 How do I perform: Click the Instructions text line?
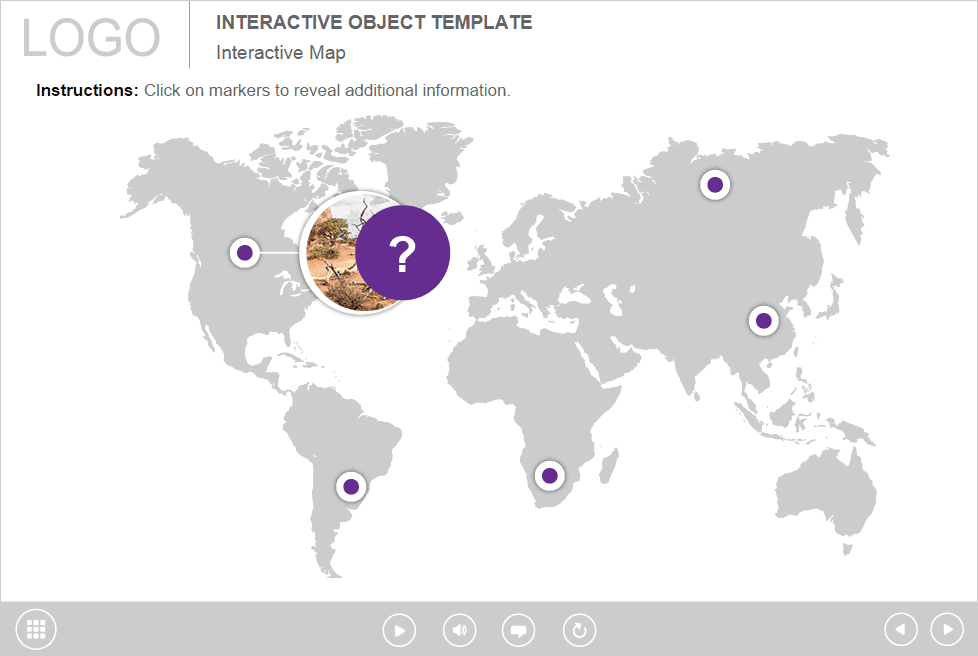pyautogui.click(x=273, y=90)
